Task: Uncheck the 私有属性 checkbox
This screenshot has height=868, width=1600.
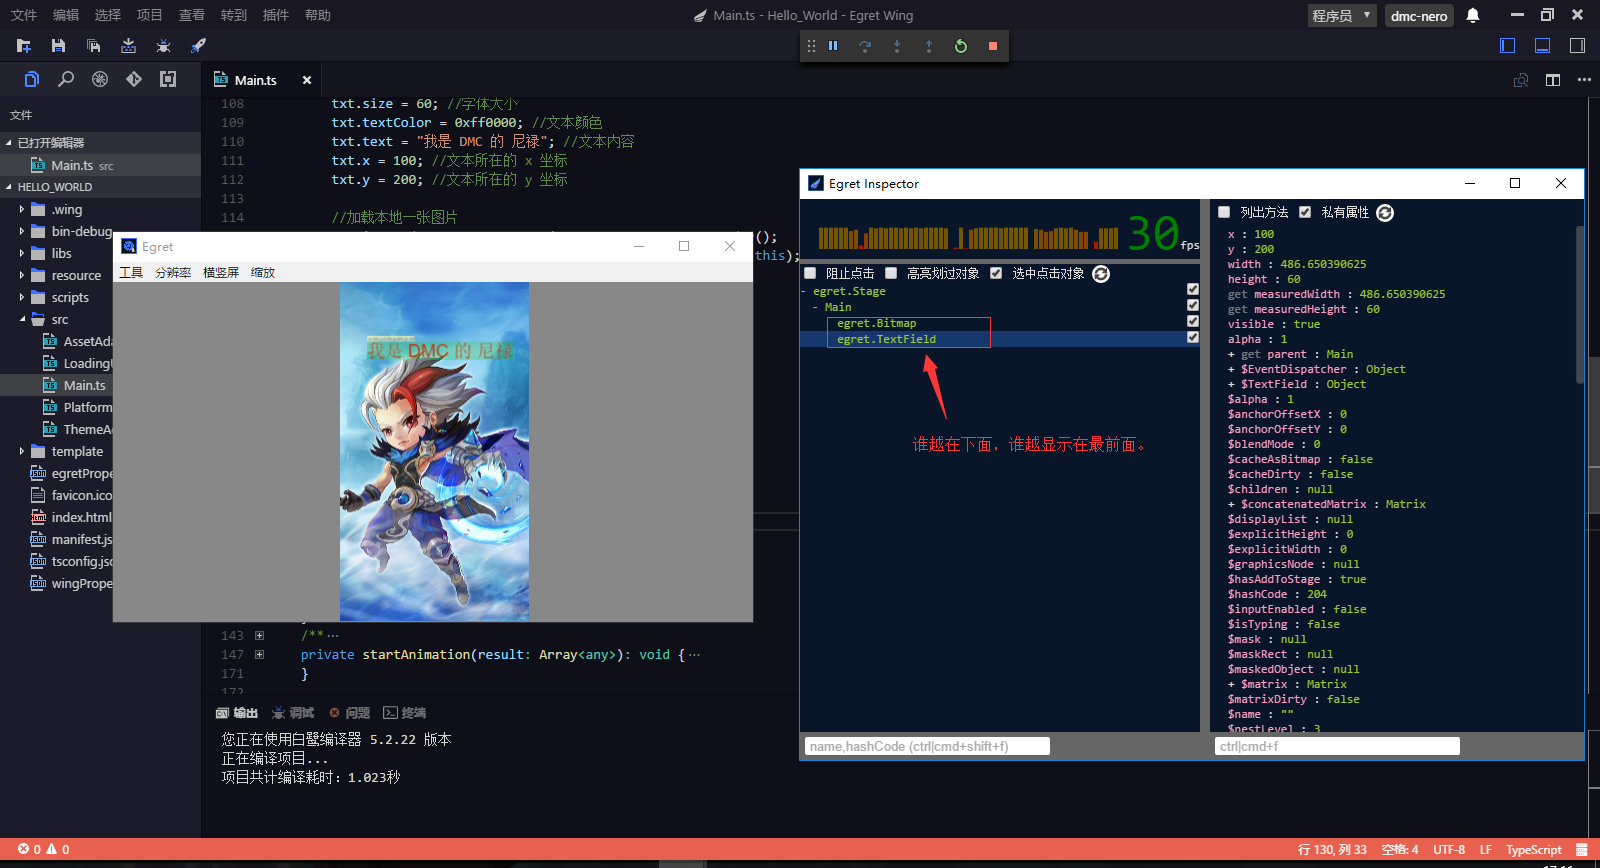Action: 1305,212
